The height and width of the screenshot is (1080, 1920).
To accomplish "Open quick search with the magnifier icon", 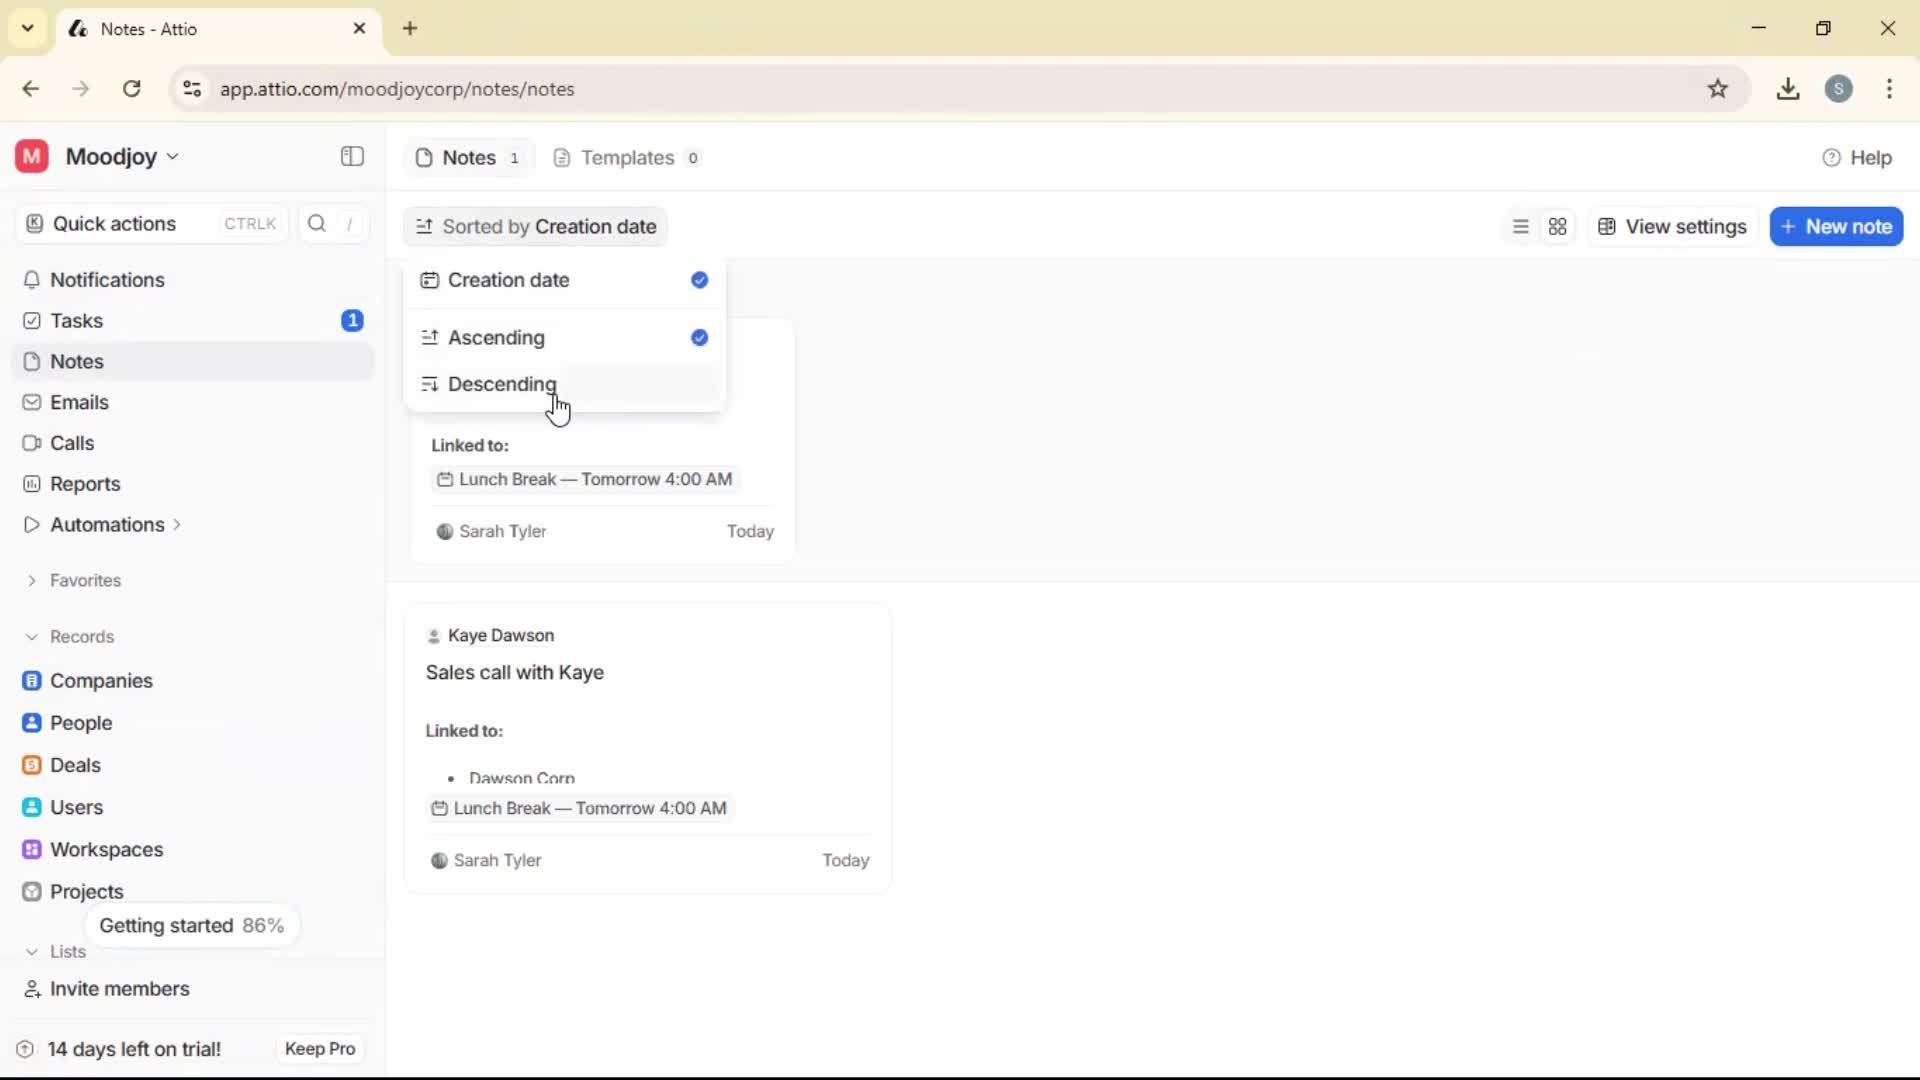I will click(x=315, y=223).
